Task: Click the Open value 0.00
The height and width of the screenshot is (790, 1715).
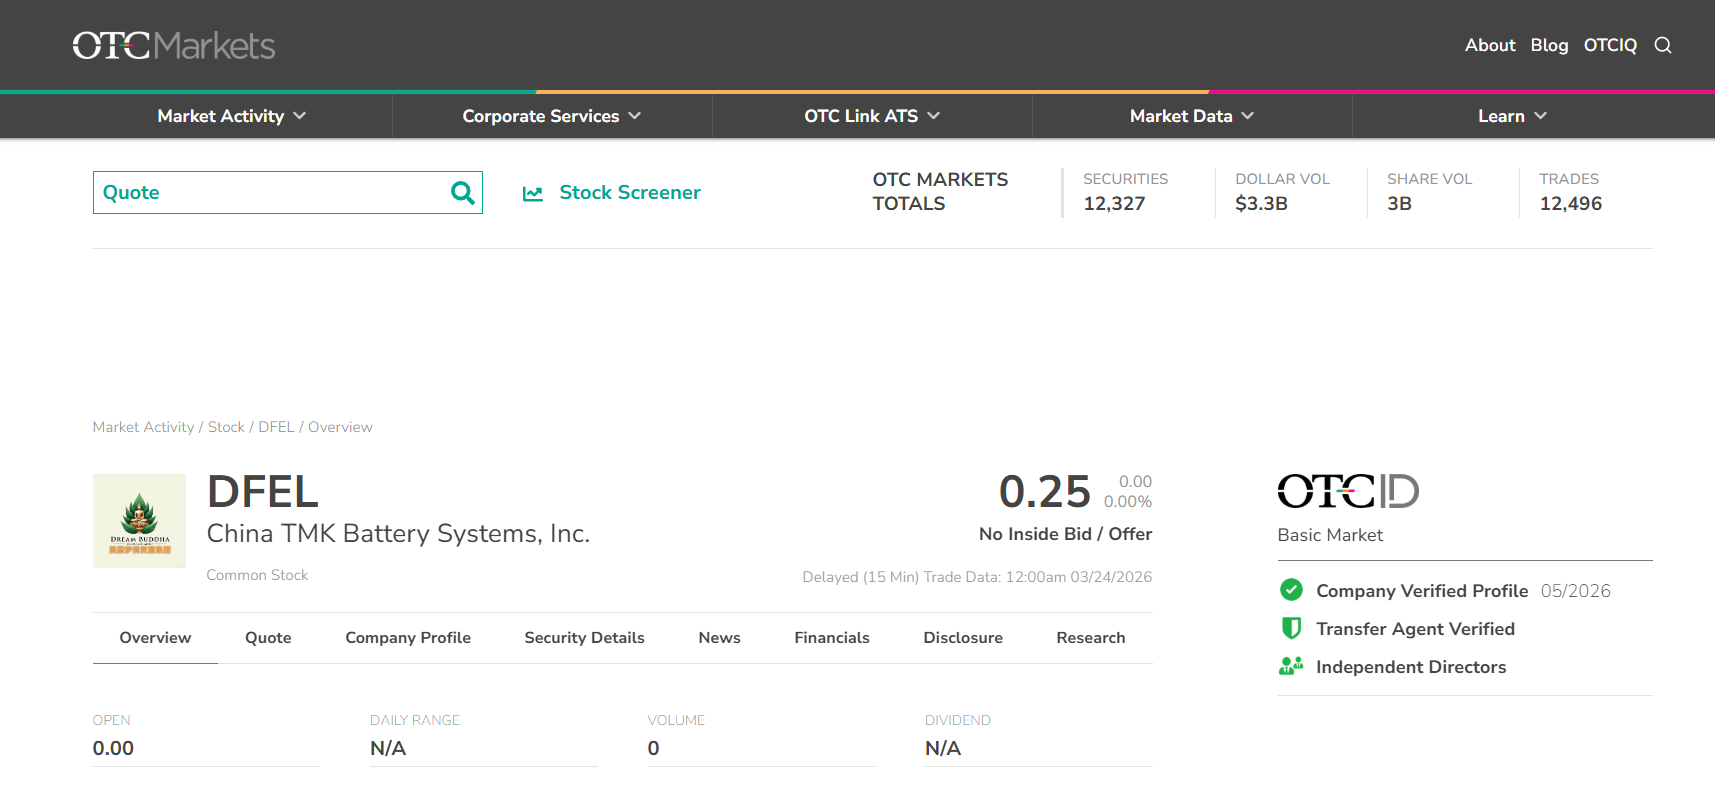Action: [113, 748]
